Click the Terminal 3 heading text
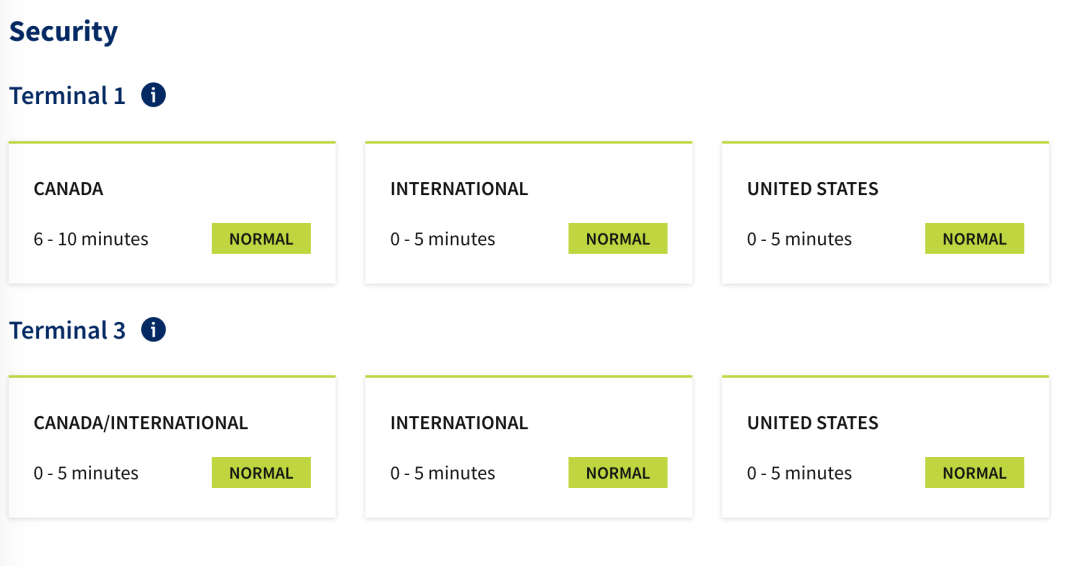This screenshot has height=566, width=1080. click(x=68, y=330)
